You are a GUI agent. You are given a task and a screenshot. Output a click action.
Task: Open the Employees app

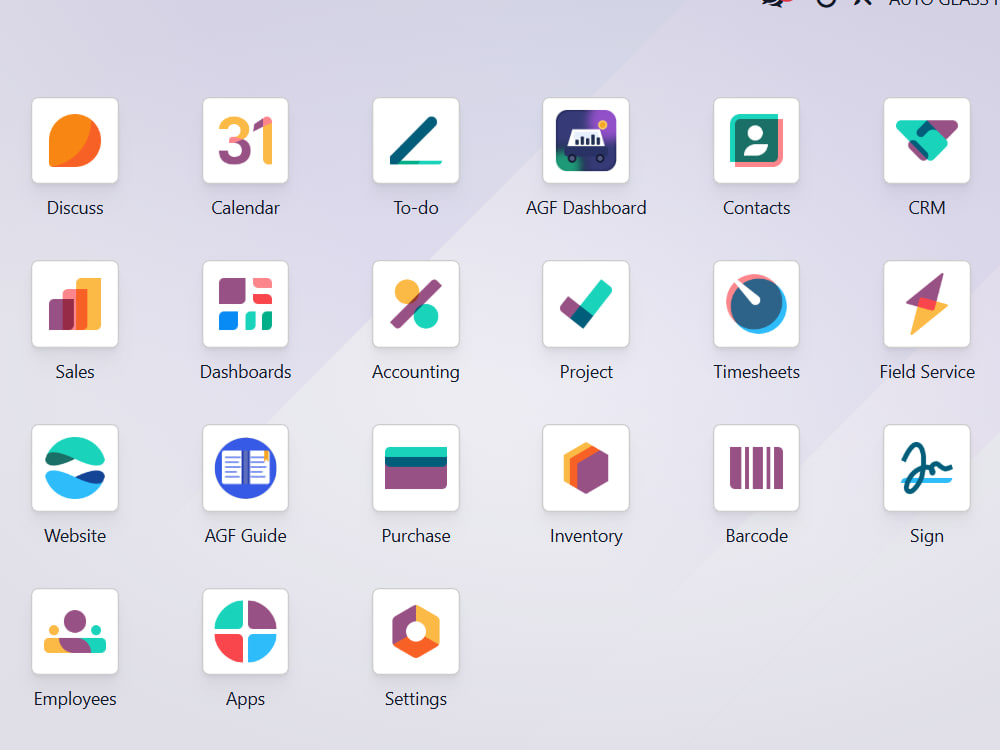(x=75, y=631)
